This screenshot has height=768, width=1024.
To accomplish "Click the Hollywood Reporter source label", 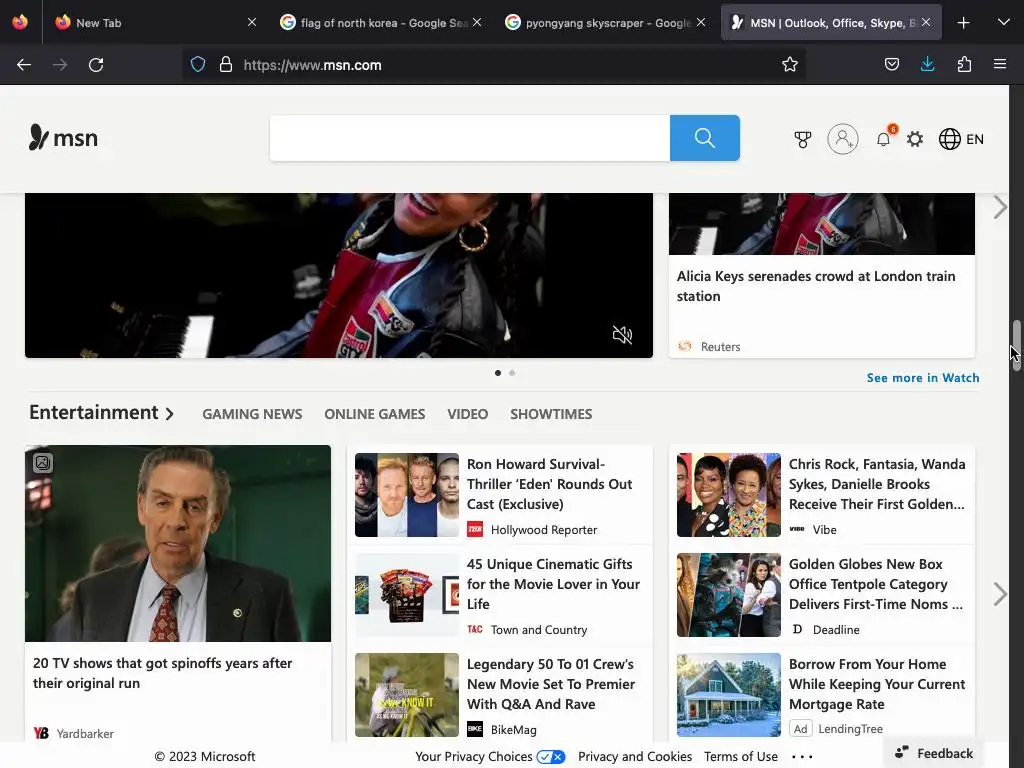I will [x=543, y=530].
